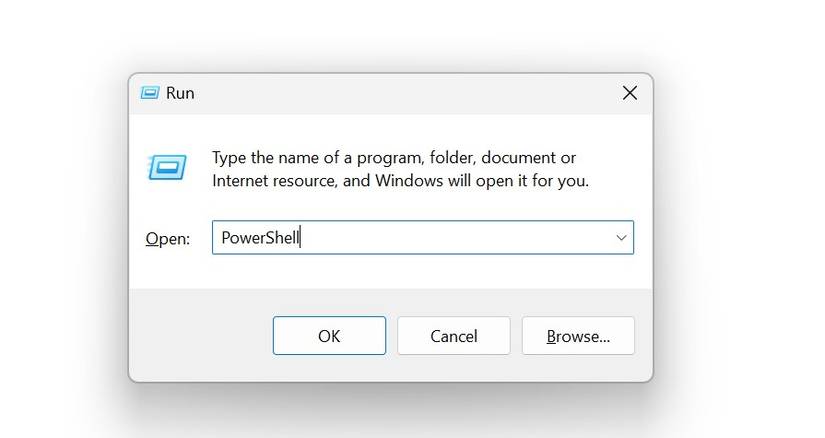Click the large Run icon beside description

[167, 166]
